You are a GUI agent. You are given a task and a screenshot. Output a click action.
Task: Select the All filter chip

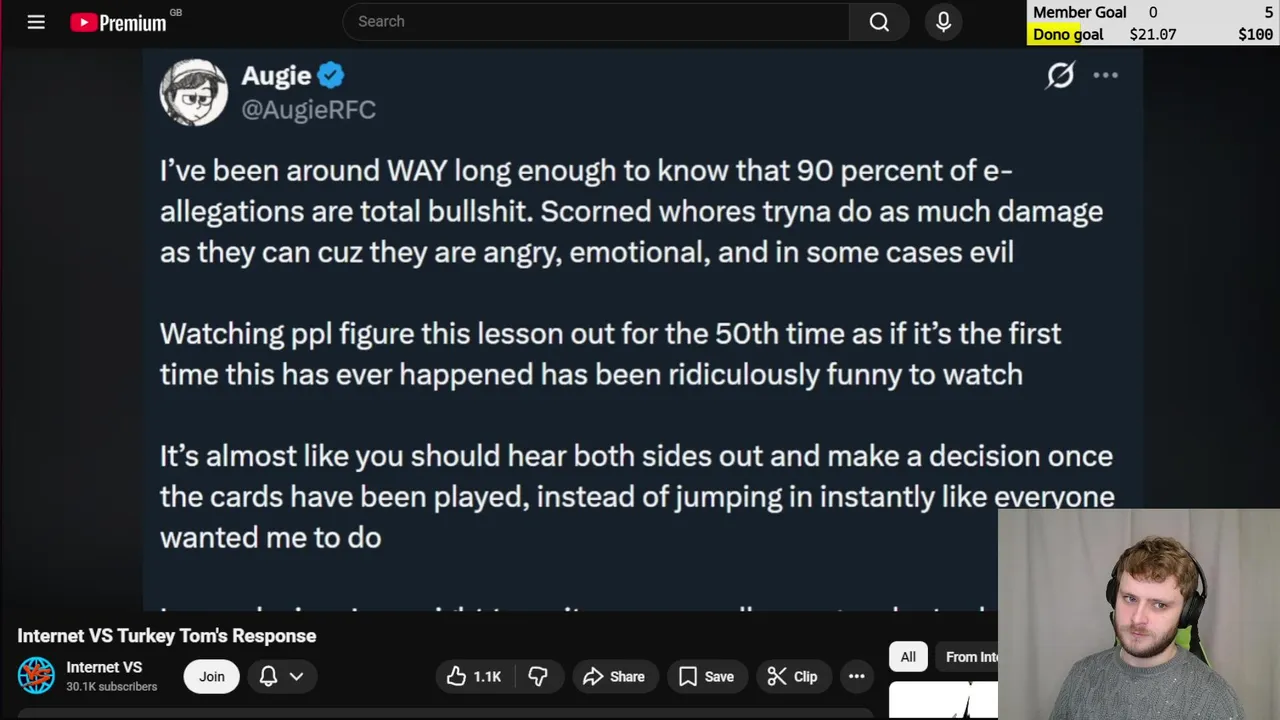(x=908, y=657)
